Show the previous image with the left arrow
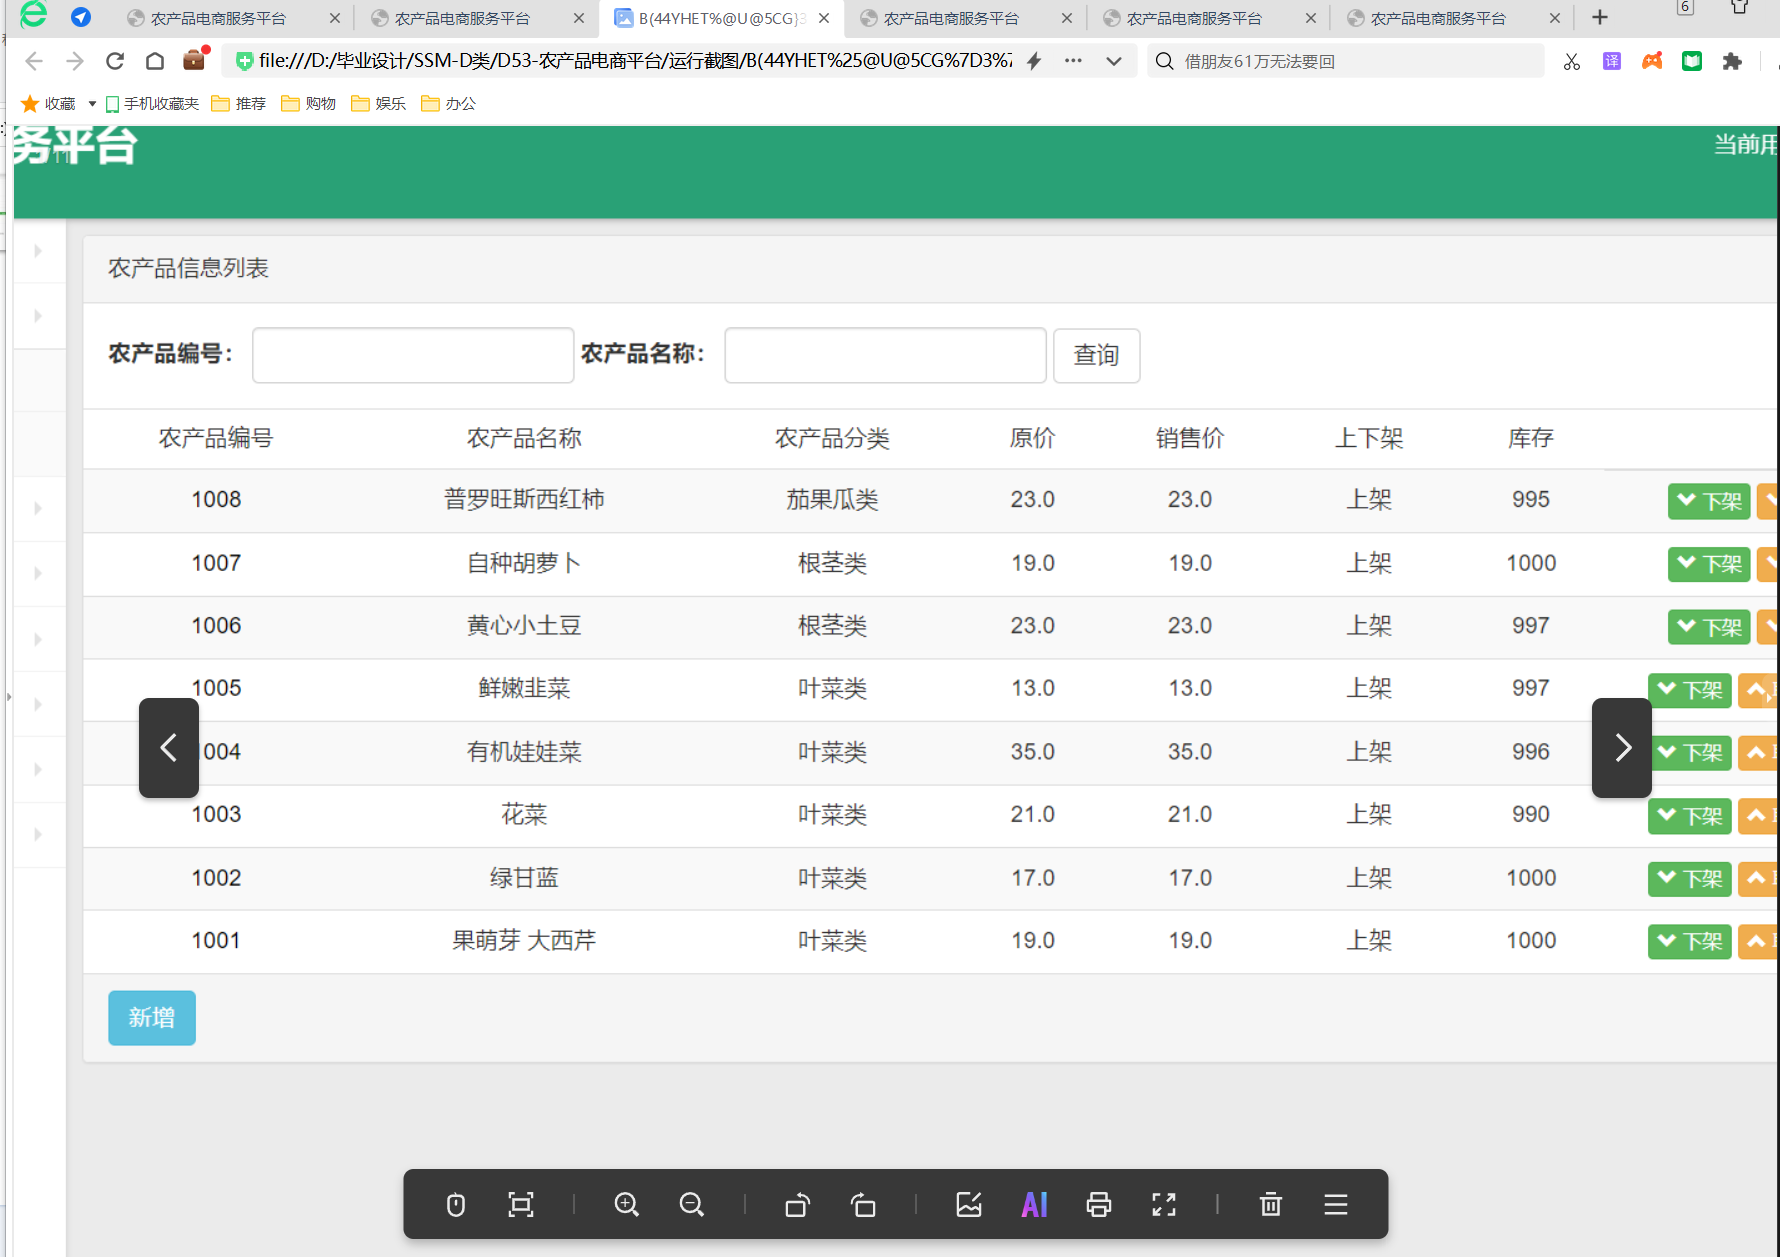Screen dimensions: 1780x1257 [x=168, y=747]
